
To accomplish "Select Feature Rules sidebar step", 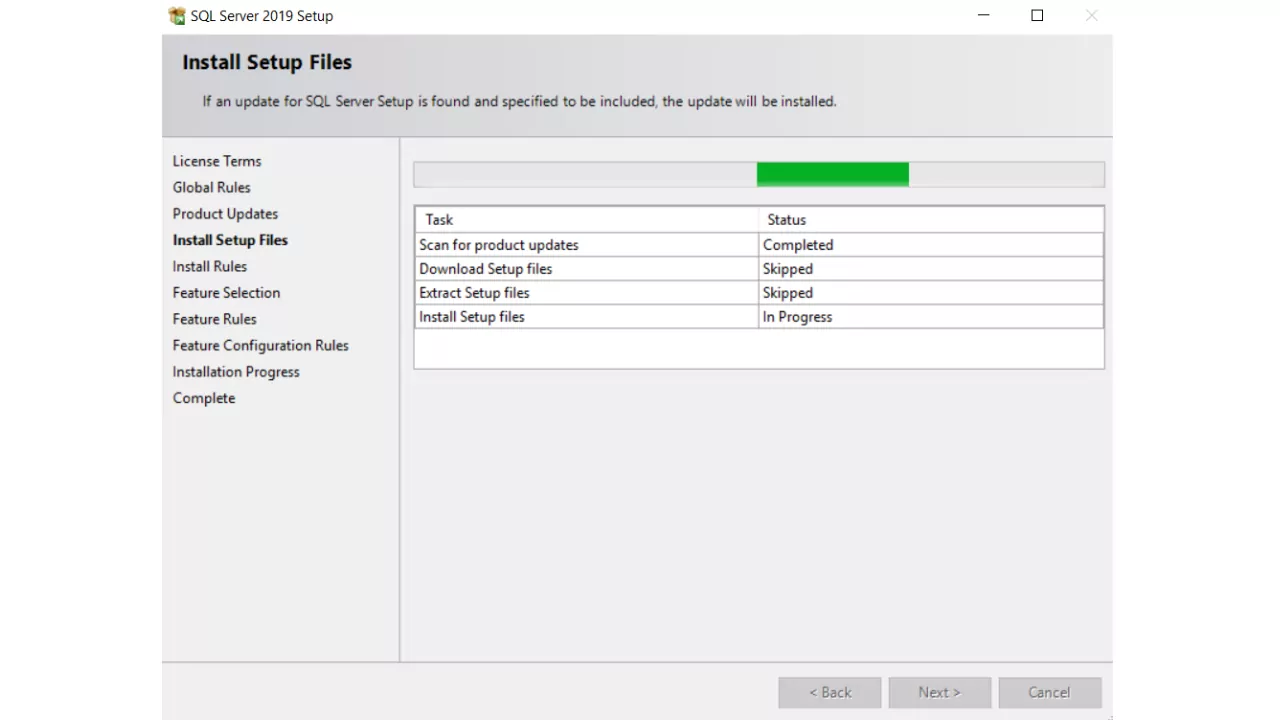I will tap(214, 319).
